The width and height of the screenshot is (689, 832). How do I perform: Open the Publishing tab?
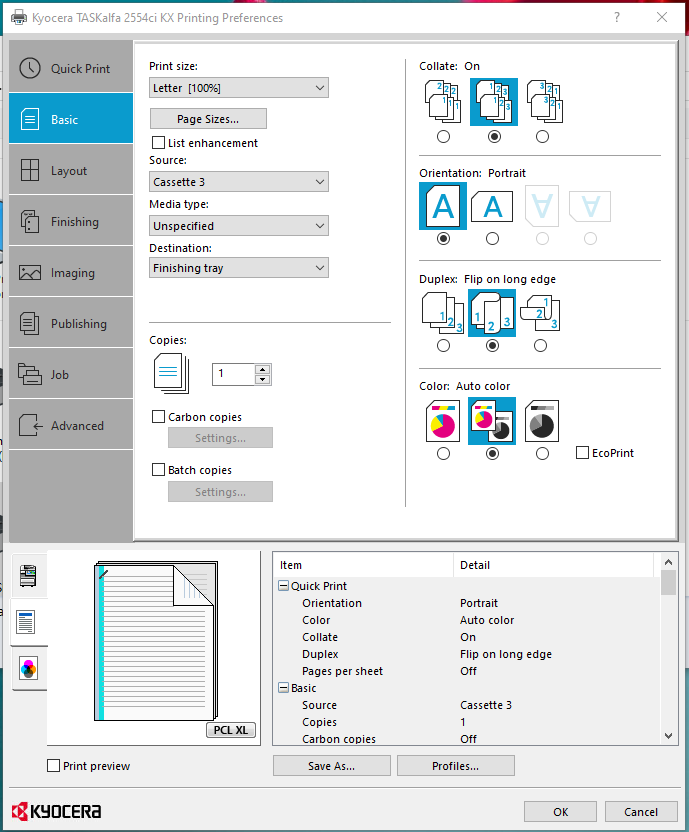click(71, 323)
